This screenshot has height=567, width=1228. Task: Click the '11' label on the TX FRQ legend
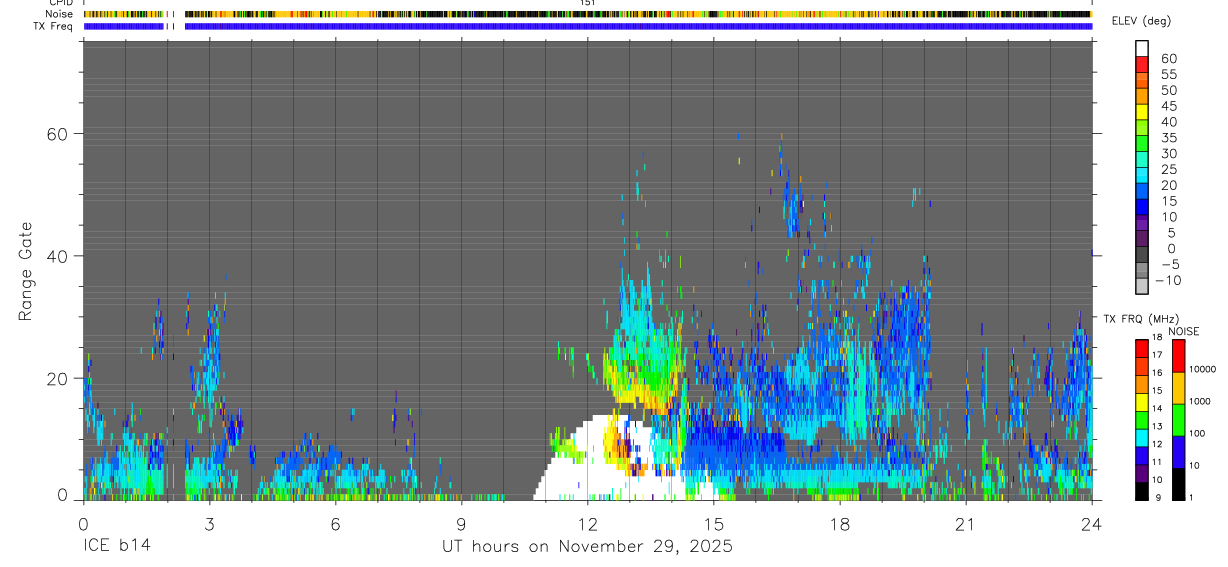pos(1157,462)
